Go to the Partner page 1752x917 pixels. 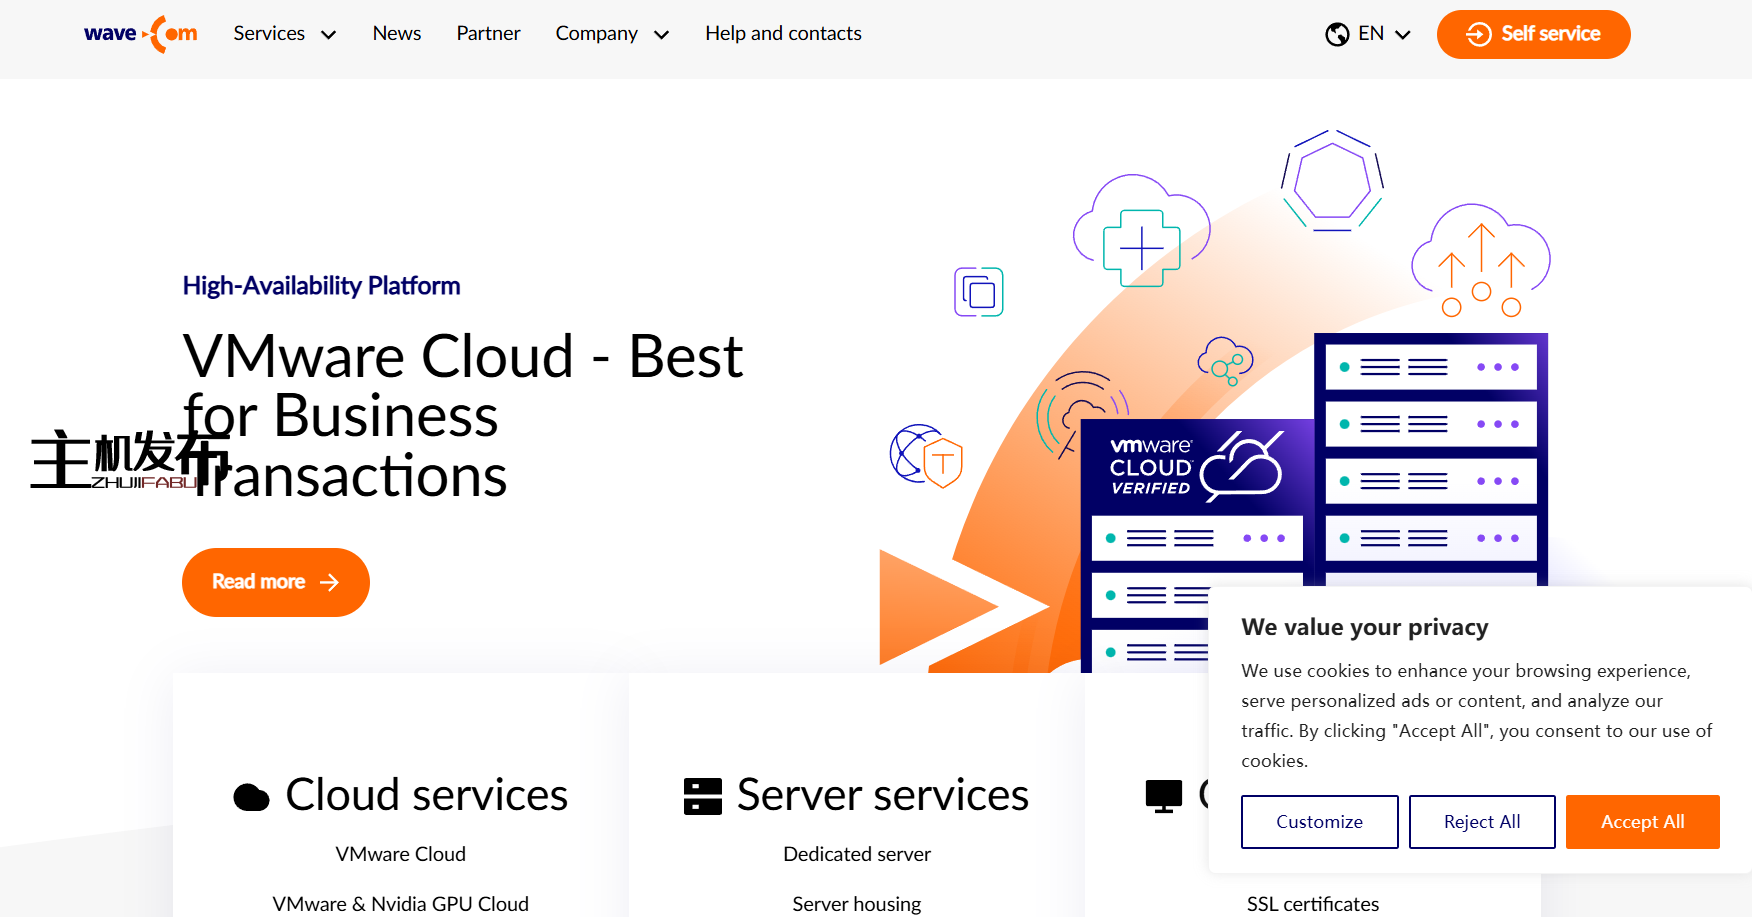(488, 34)
